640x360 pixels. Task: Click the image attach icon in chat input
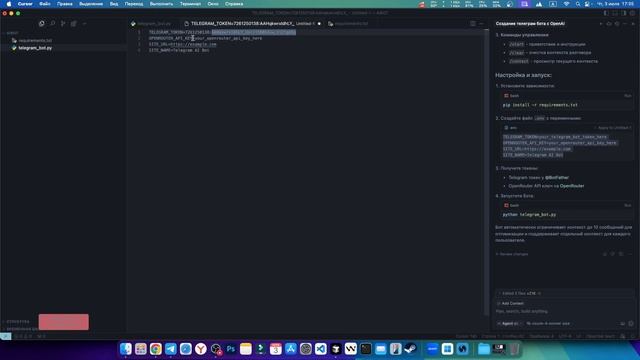tap(622, 323)
